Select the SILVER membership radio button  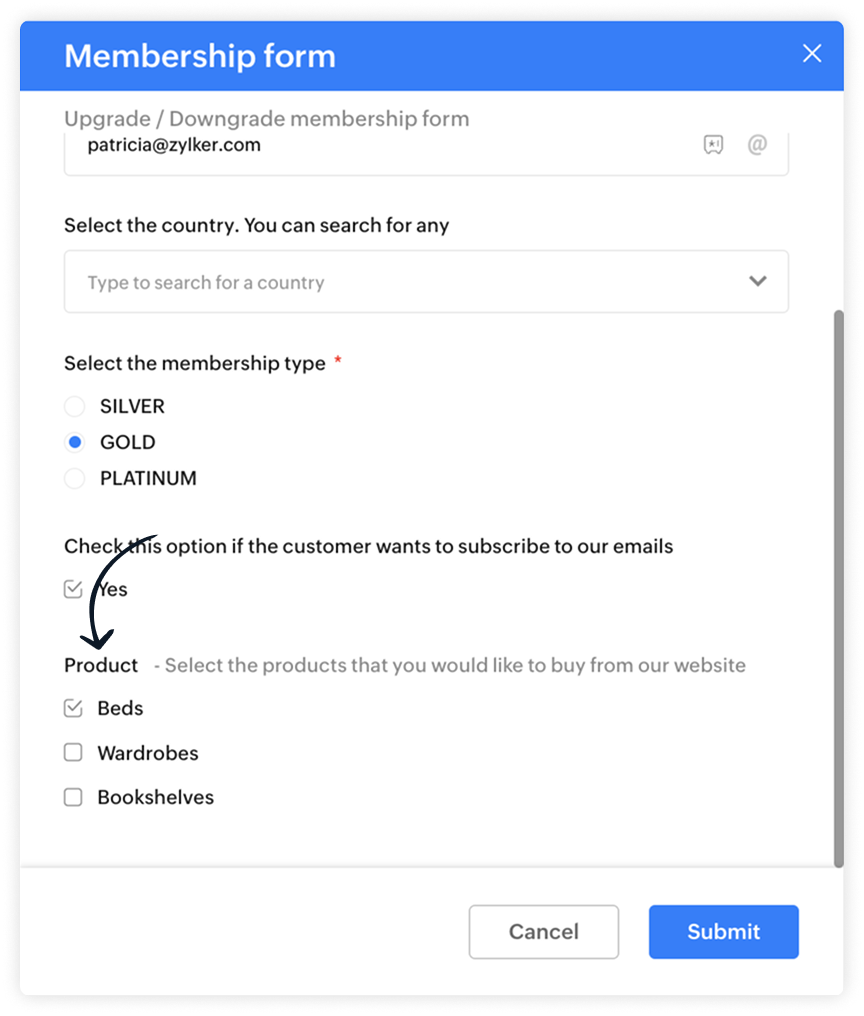coord(75,406)
